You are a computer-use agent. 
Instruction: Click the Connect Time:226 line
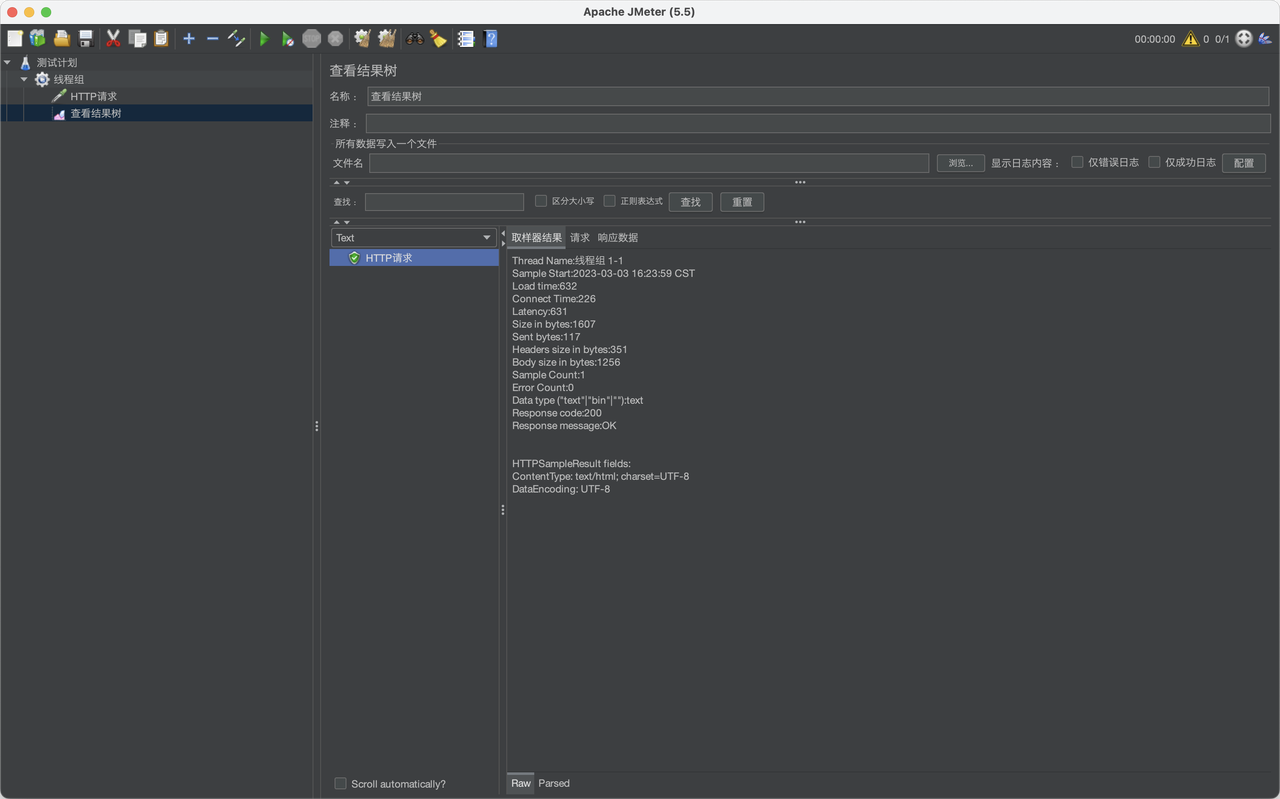[554, 299]
